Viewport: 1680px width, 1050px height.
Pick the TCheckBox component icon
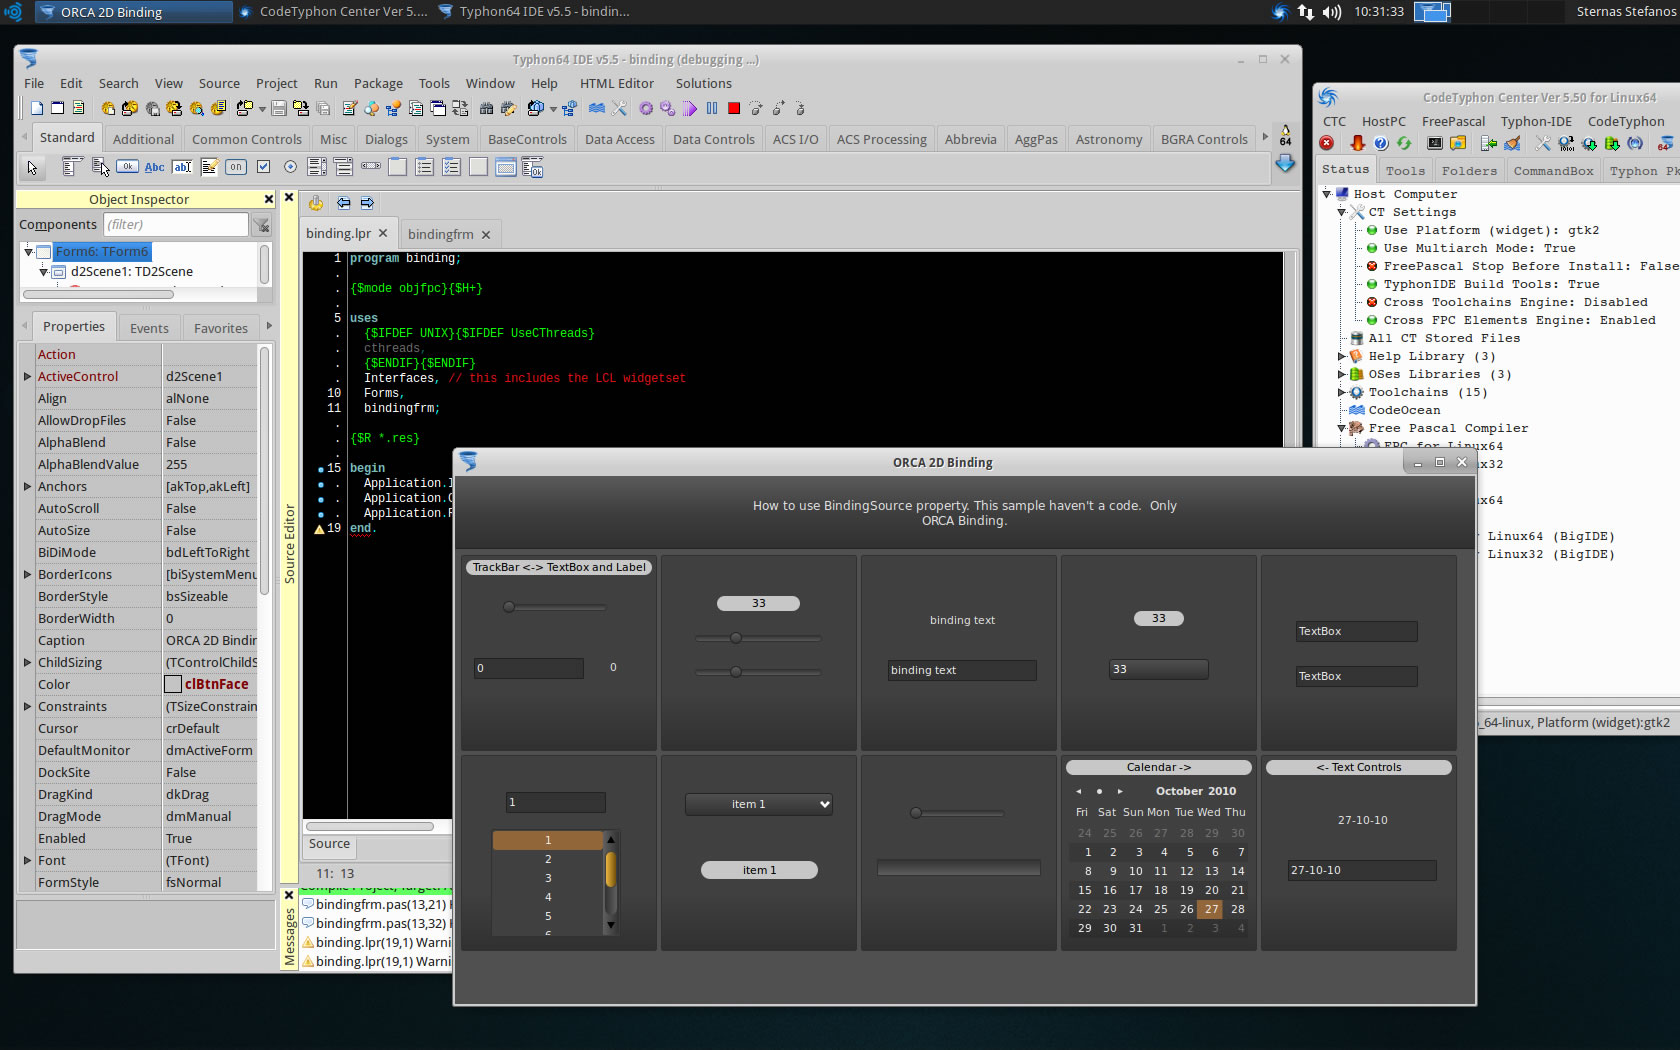263,167
